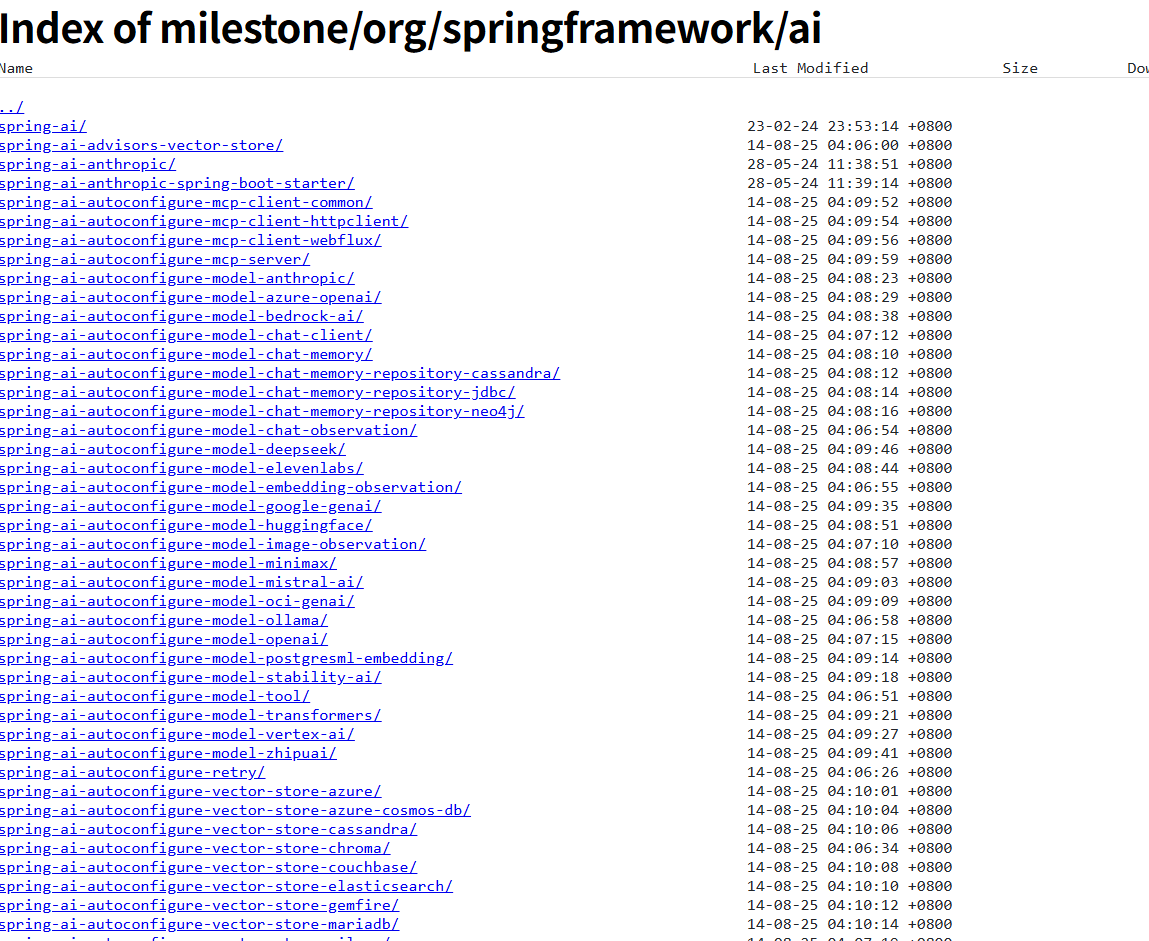Open spring-ai-autoconfigure-model-transformers/ link
The width and height of the screenshot is (1149, 941).
191,717
